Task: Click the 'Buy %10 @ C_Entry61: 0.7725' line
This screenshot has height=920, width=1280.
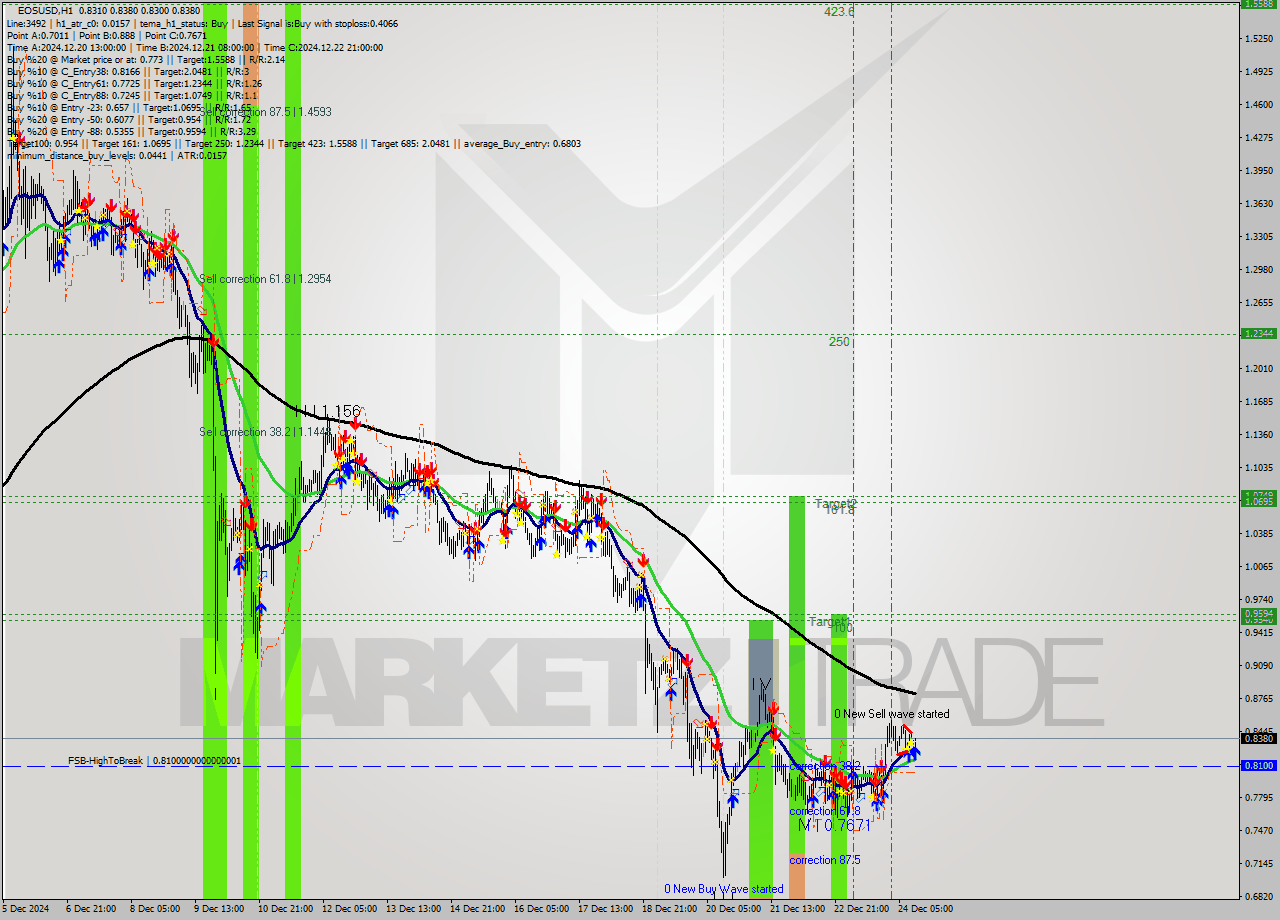Action: (x=134, y=83)
